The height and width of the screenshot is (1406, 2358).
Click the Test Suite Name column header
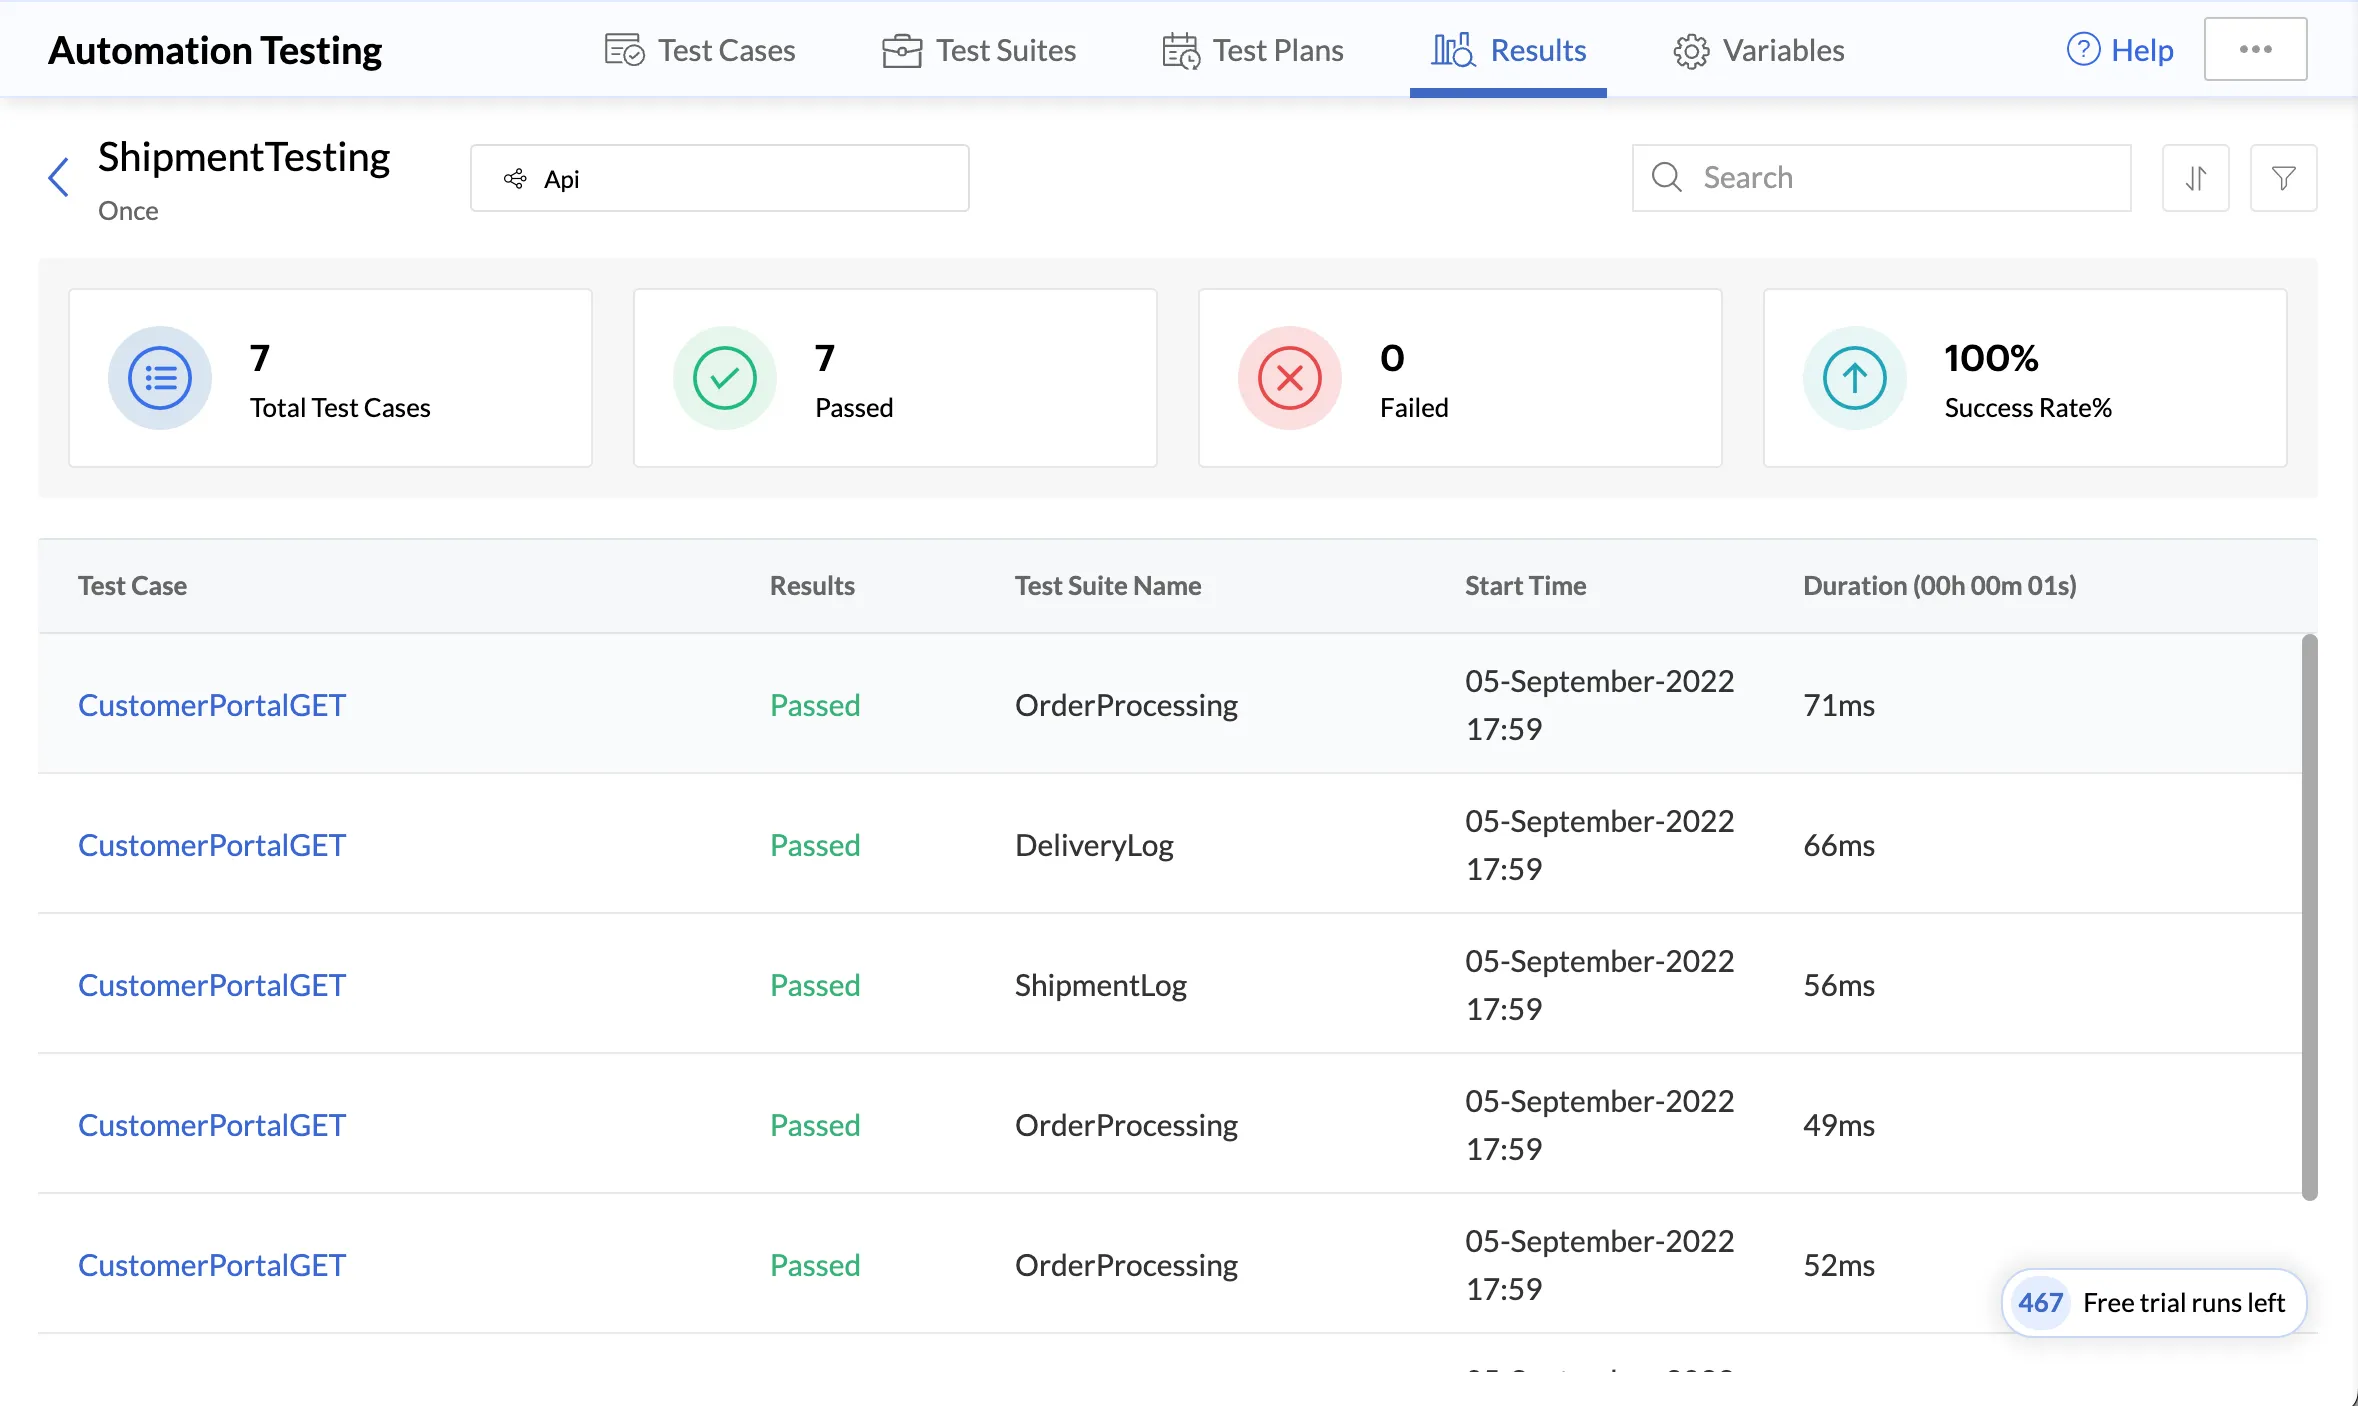point(1108,585)
